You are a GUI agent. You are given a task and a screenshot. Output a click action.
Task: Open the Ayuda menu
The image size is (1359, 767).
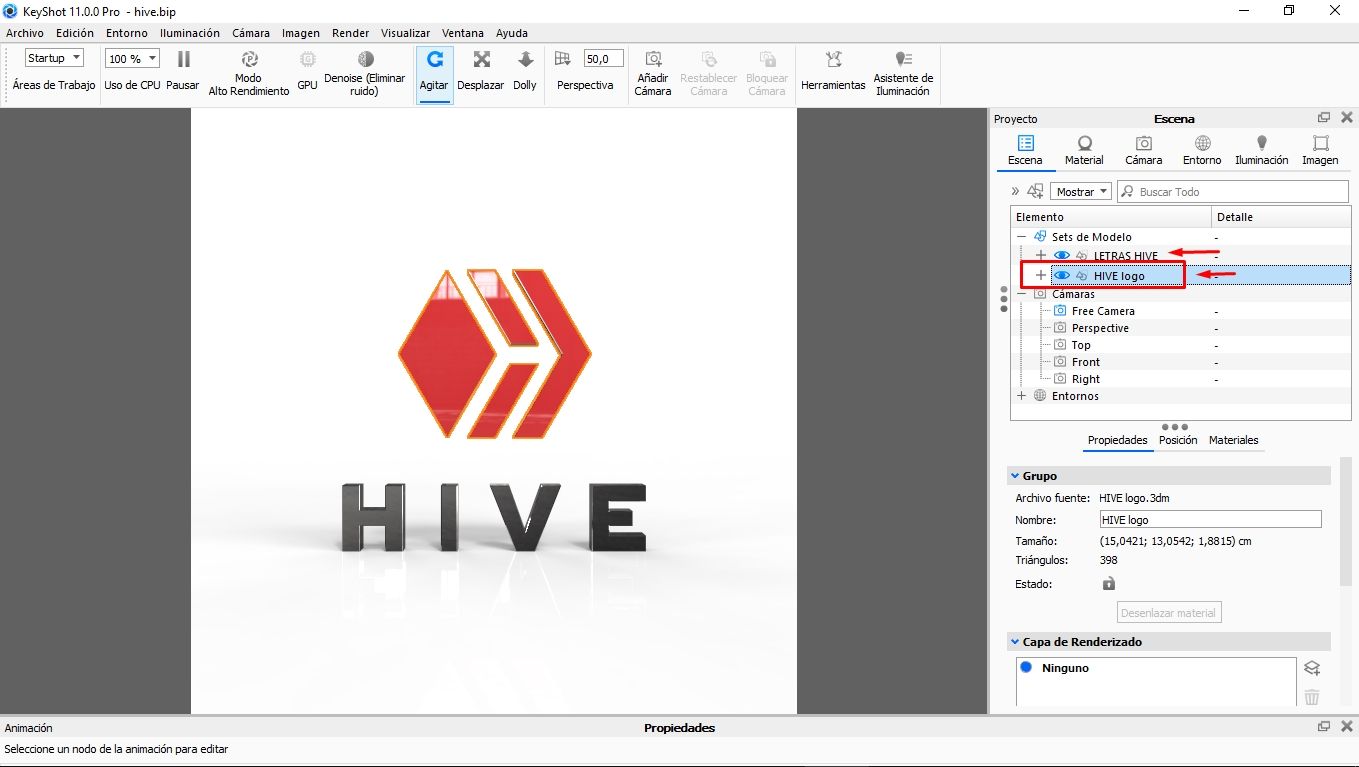point(512,33)
